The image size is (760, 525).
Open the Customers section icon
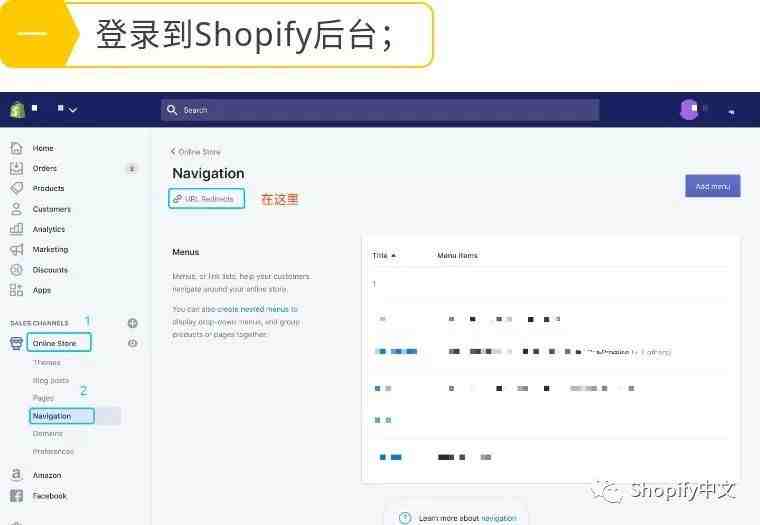[16, 209]
